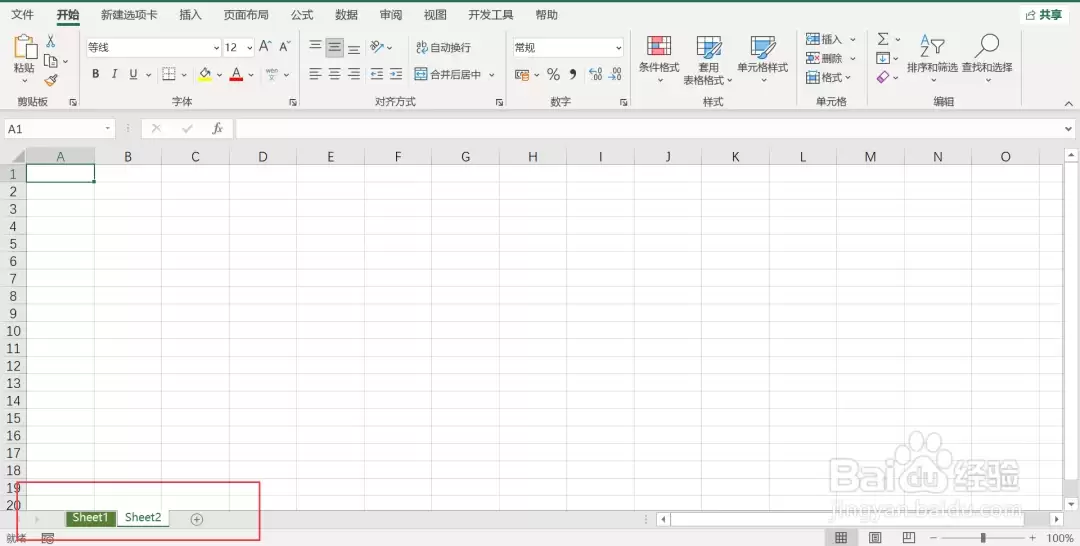Viewport: 1080px width, 546px height.
Task: Open 单元格样式 cell styles
Action: click(x=762, y=59)
